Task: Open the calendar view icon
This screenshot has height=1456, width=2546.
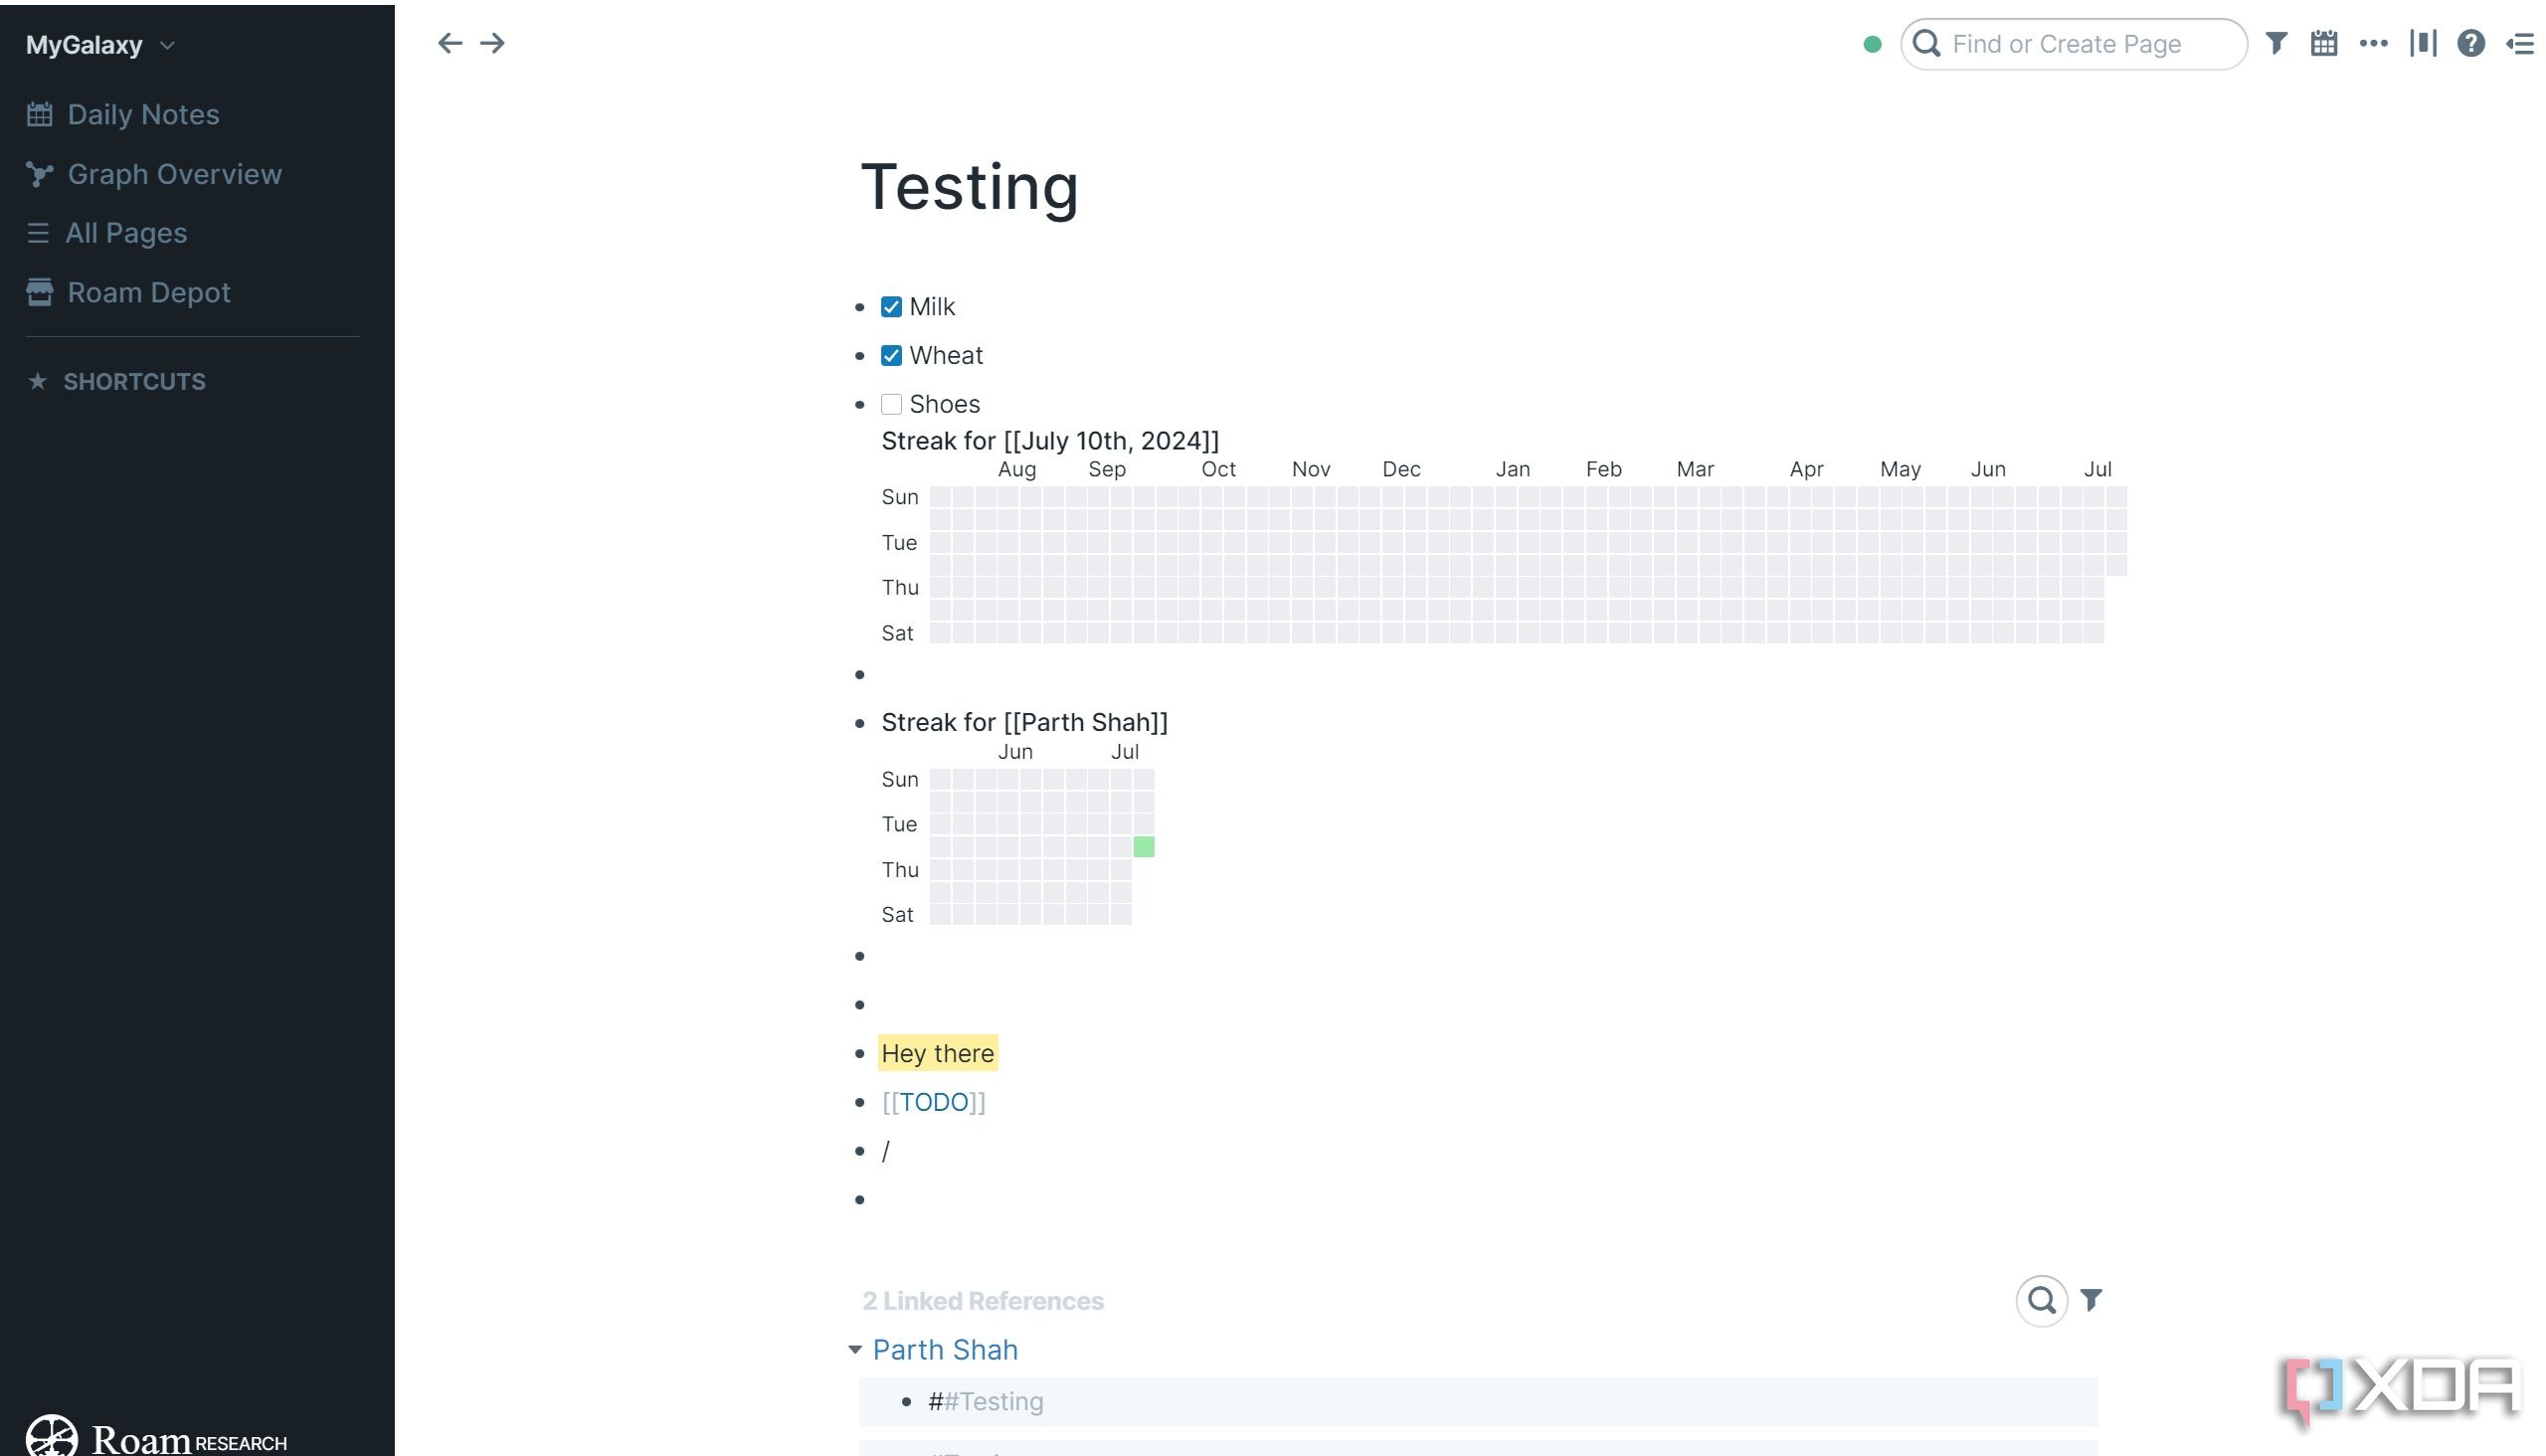Action: (2325, 42)
